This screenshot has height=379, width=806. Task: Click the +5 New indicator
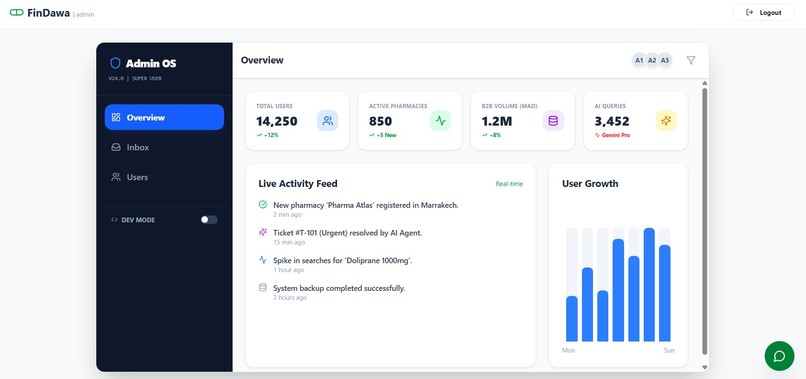tap(382, 135)
